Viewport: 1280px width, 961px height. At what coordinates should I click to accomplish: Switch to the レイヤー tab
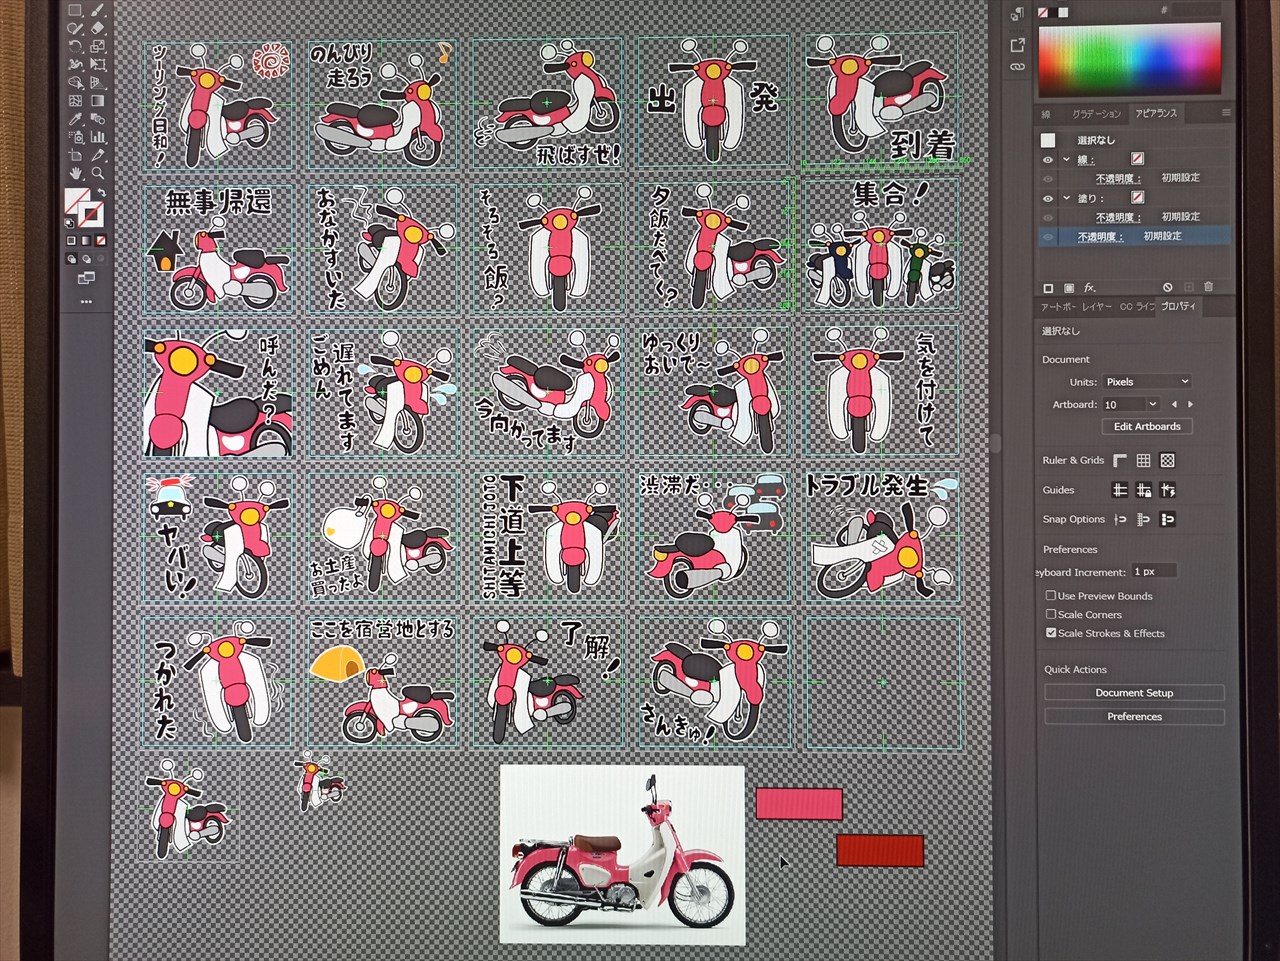tap(1097, 307)
